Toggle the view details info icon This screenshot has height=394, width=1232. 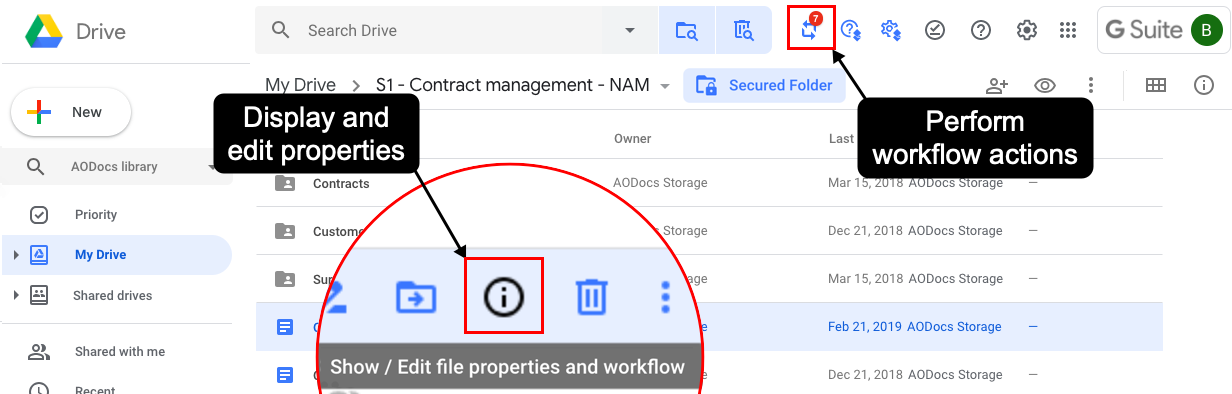[1204, 86]
